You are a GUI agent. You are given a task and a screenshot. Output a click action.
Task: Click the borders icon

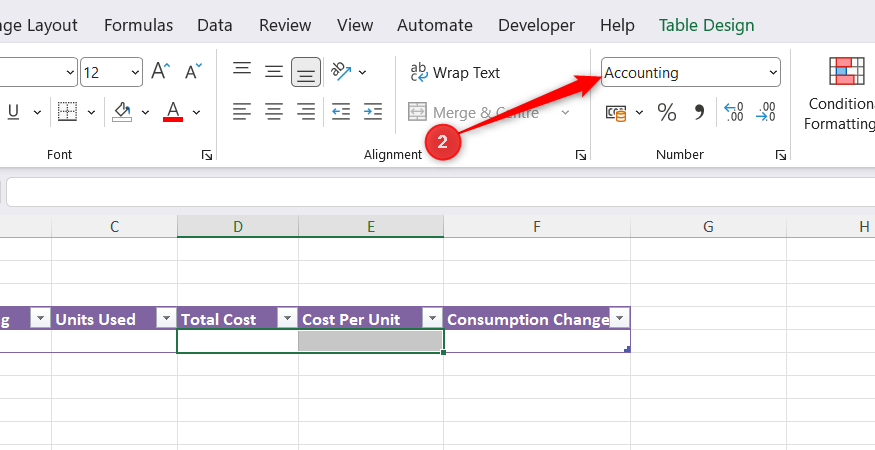(x=68, y=112)
